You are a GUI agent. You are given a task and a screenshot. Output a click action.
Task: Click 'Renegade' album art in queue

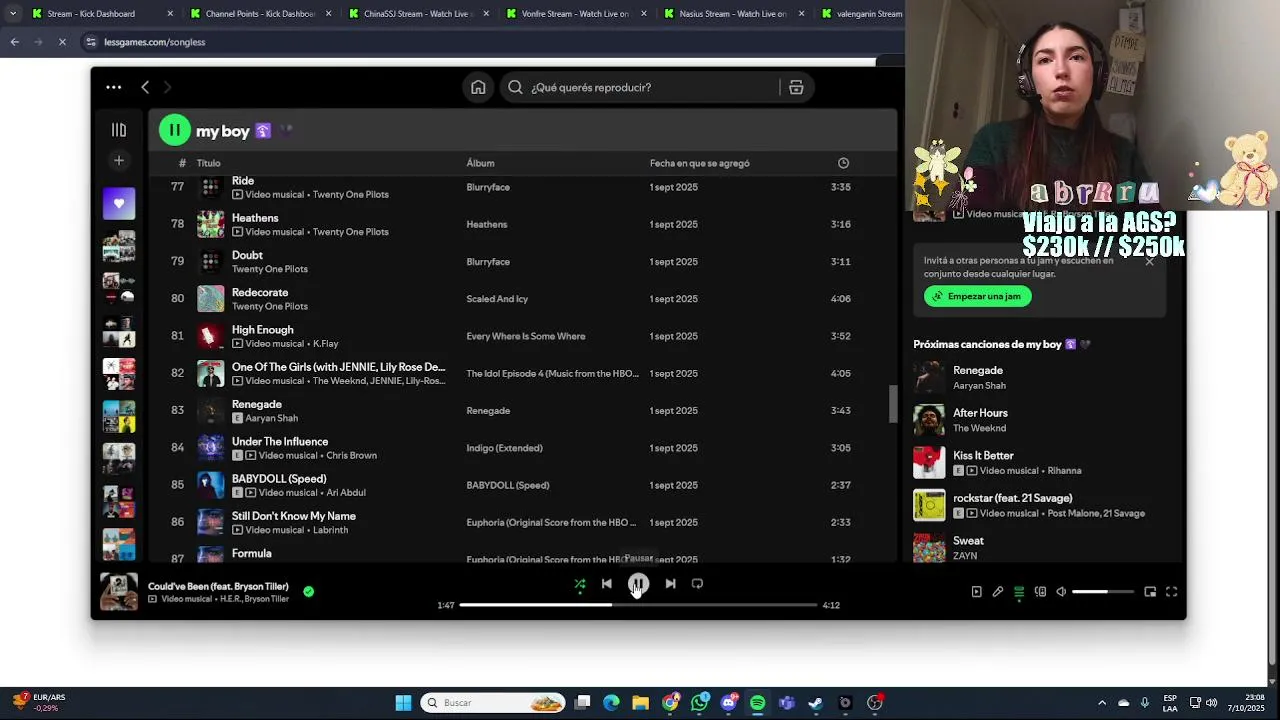point(929,377)
